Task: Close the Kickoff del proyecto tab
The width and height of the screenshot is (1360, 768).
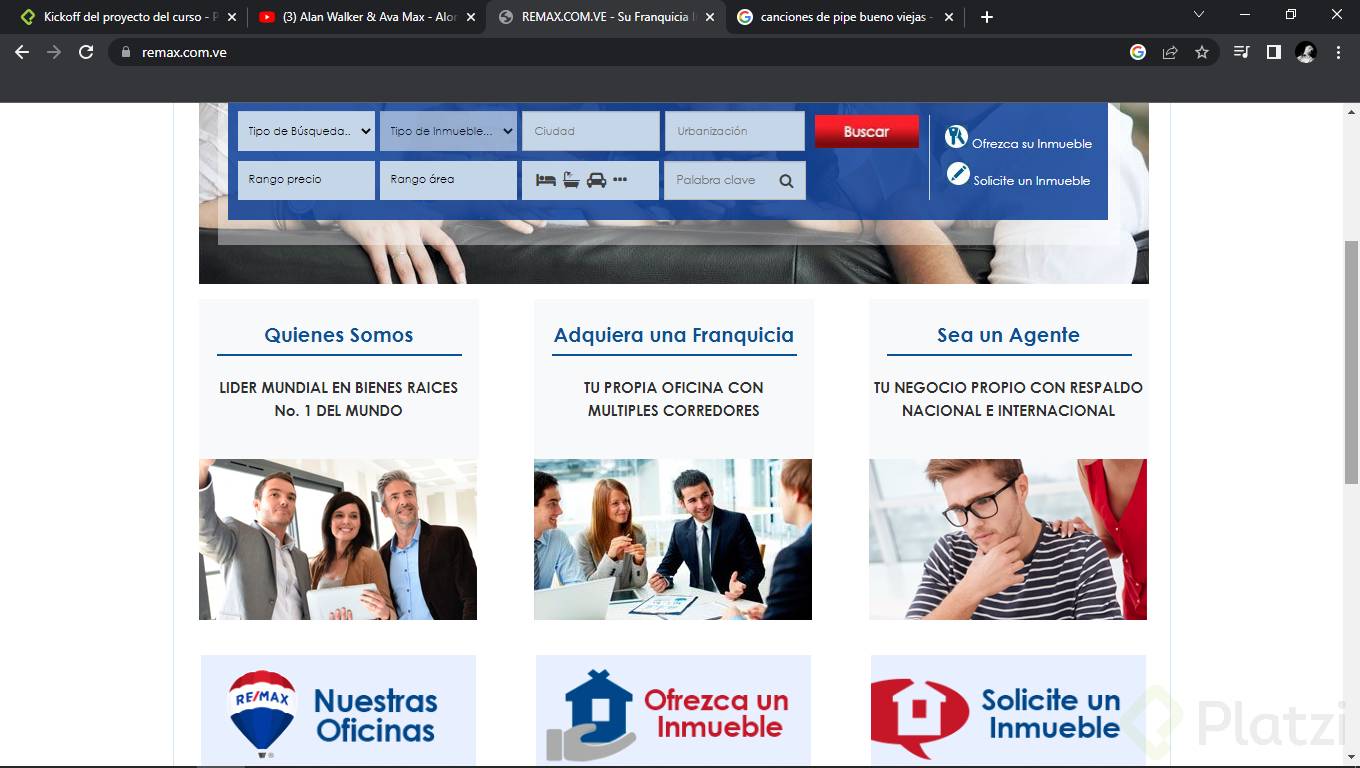Action: coord(232,17)
